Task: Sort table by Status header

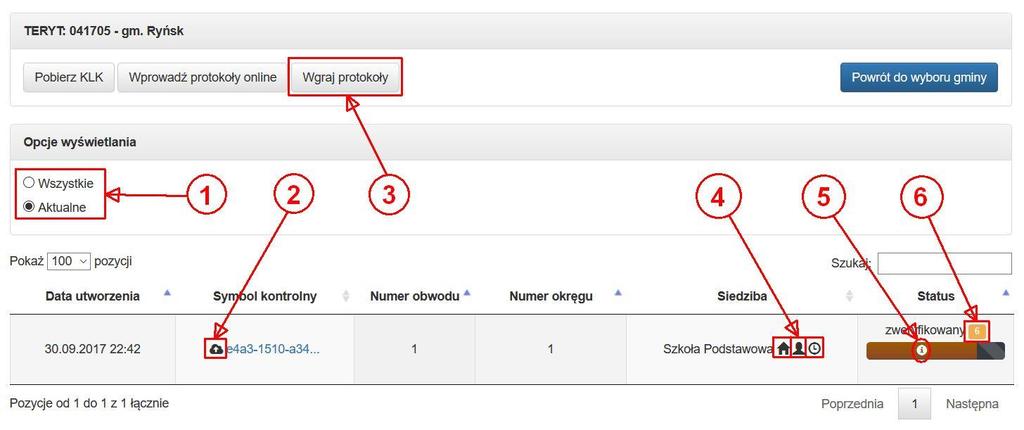Action: [936, 296]
